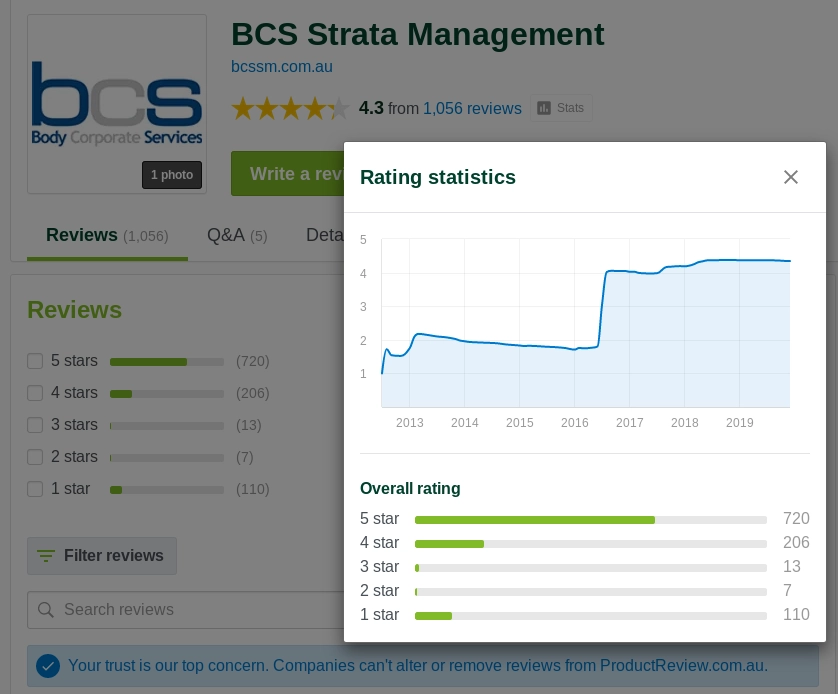Click the (13) count beside 3 stars
The height and width of the screenshot is (694, 838).
click(x=249, y=425)
